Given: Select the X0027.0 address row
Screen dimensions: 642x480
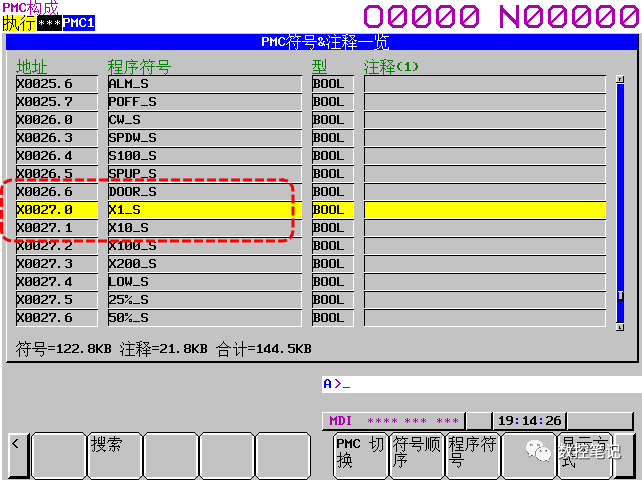Looking at the screenshot, I should click(x=56, y=210).
